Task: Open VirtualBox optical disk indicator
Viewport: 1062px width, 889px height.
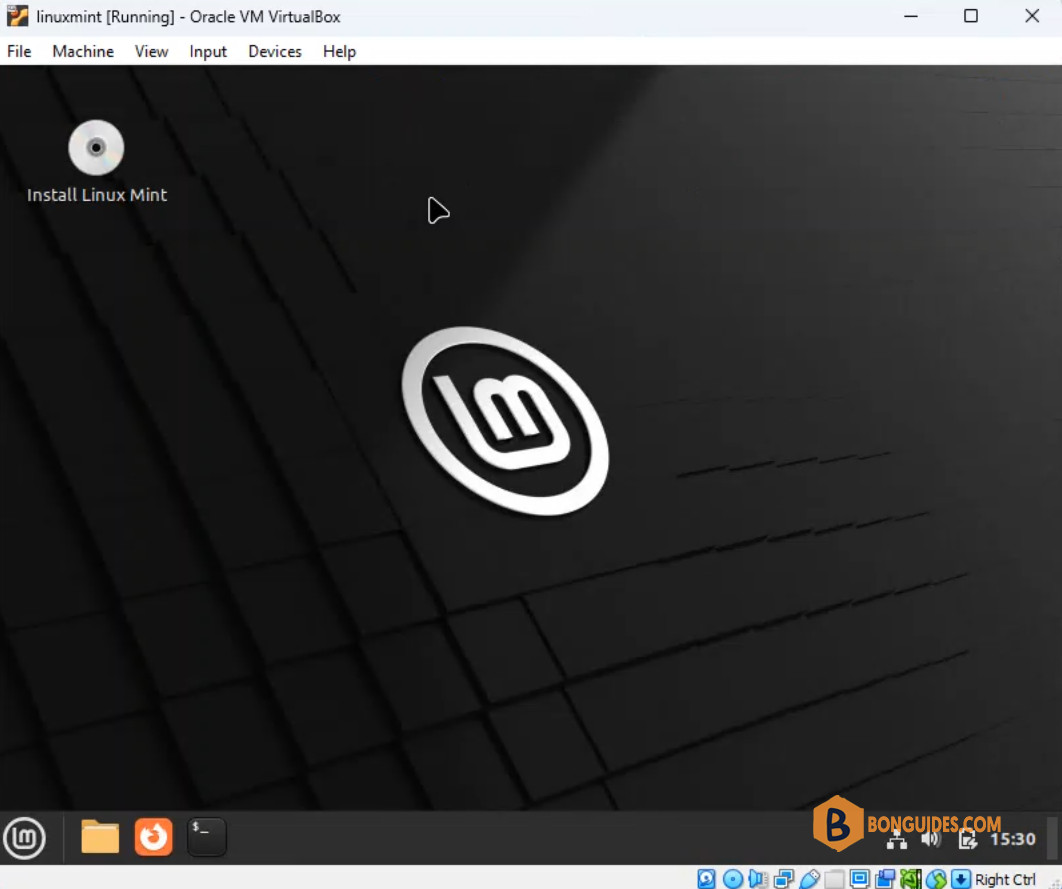Action: 733,879
